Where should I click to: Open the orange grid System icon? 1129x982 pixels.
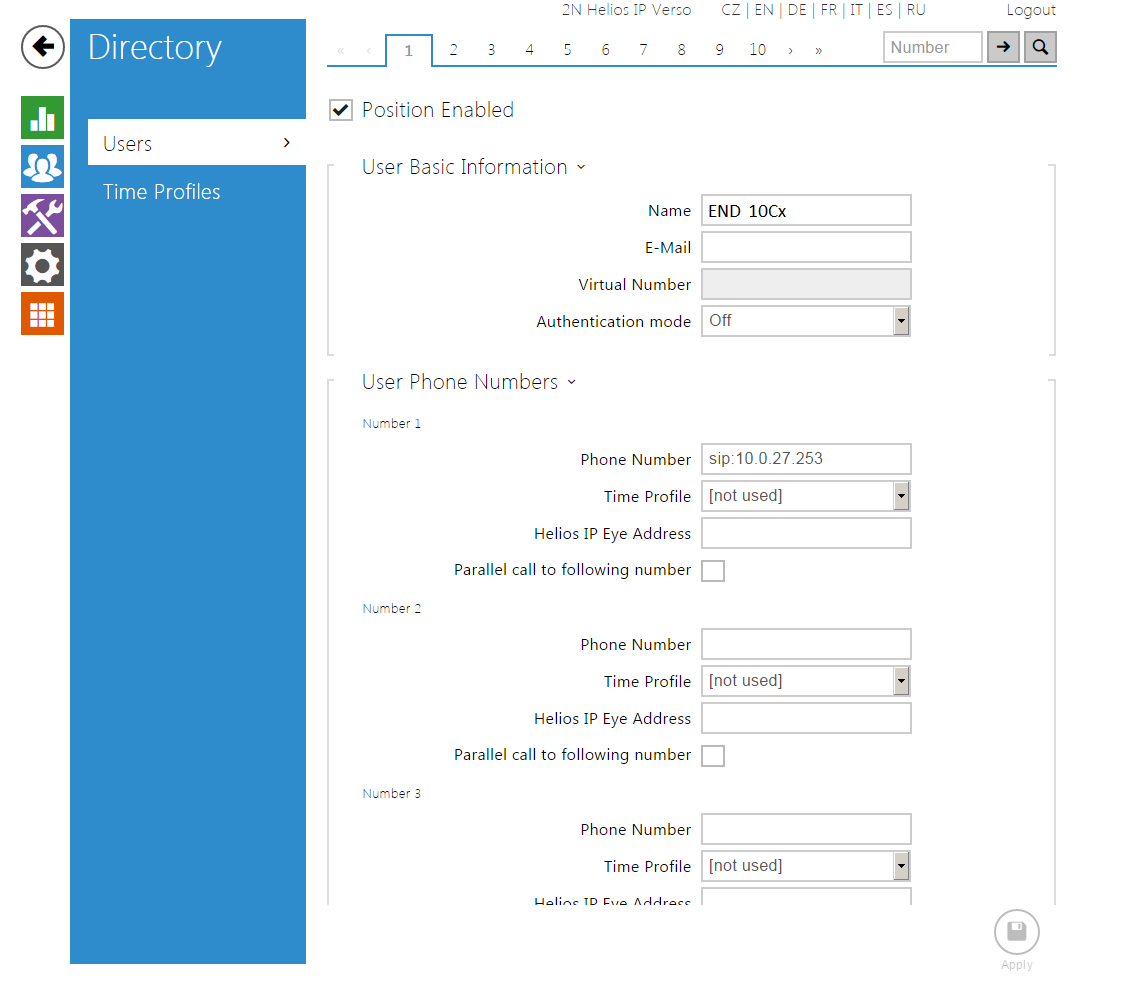[42, 313]
